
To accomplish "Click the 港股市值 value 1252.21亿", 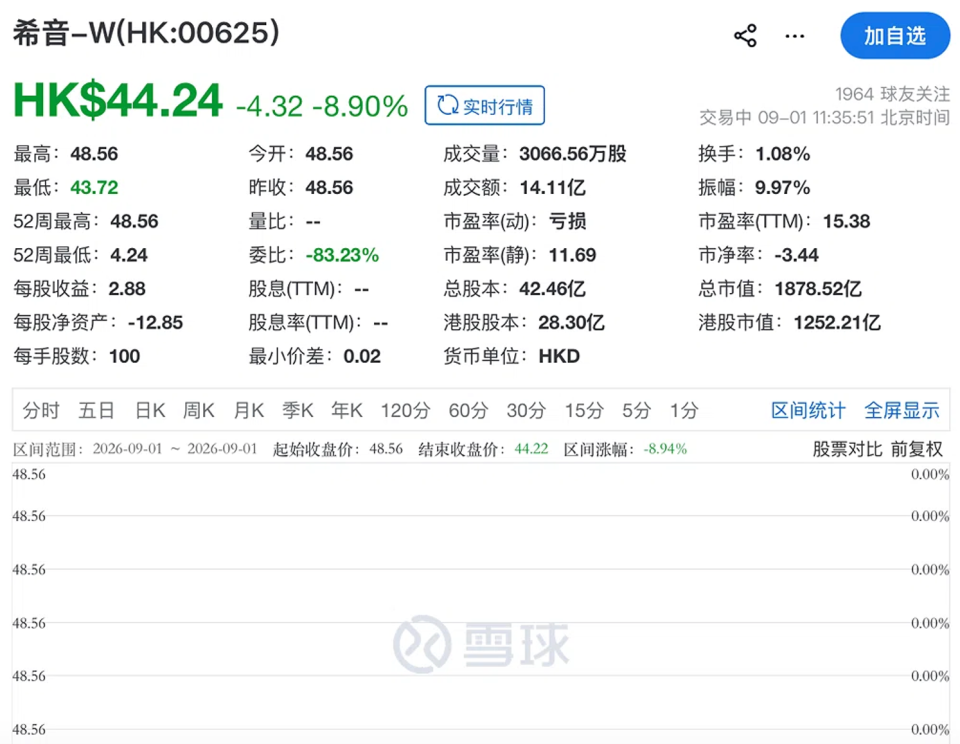I will [x=837, y=322].
